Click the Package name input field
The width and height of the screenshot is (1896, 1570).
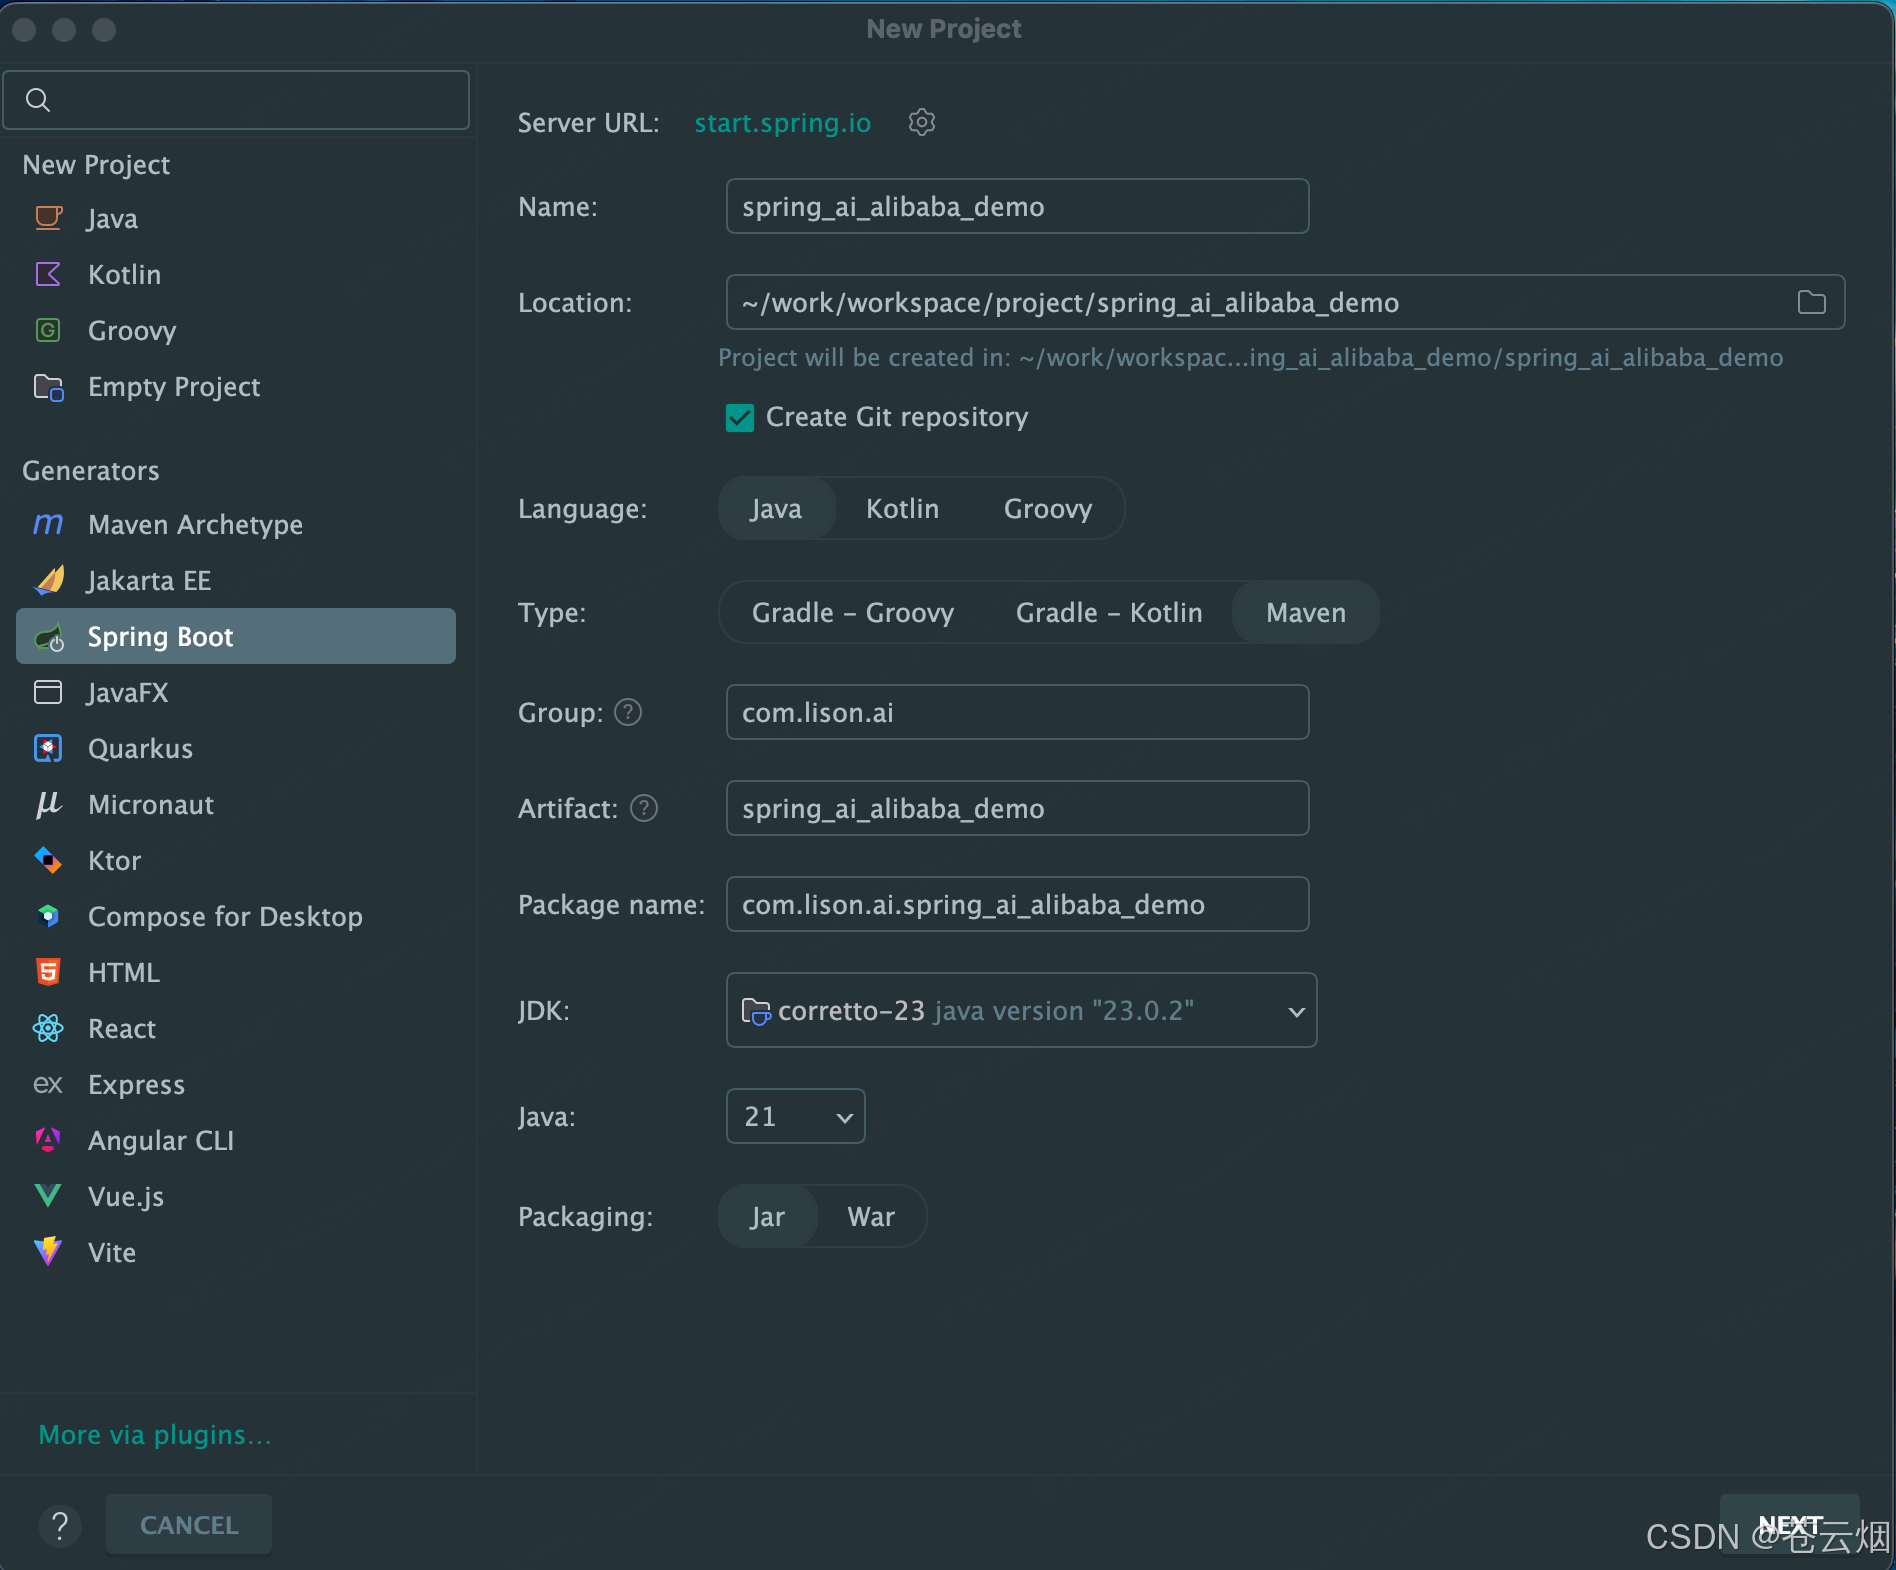[1017, 904]
